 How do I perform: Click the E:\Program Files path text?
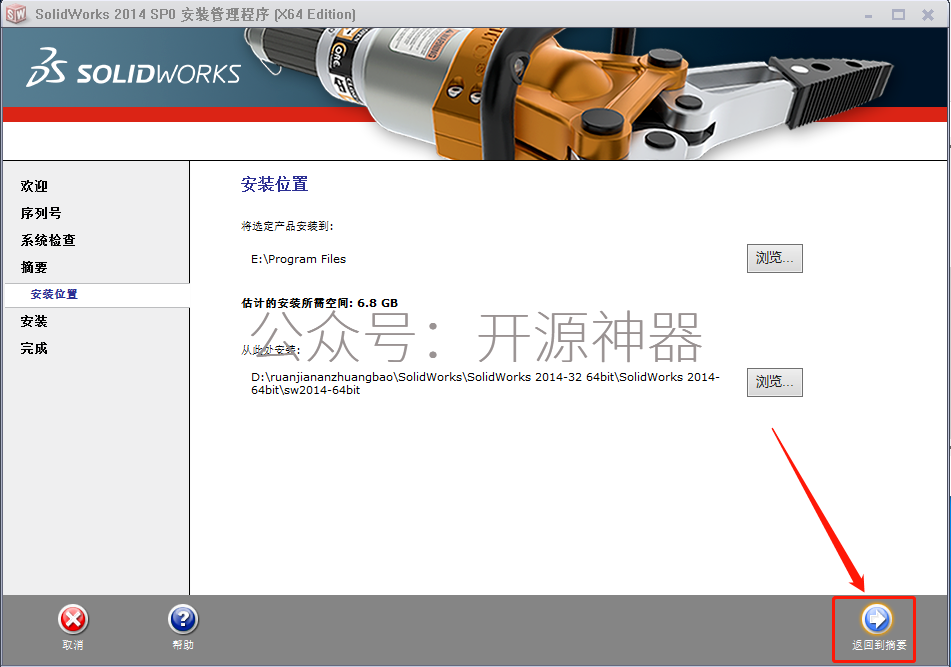(298, 259)
